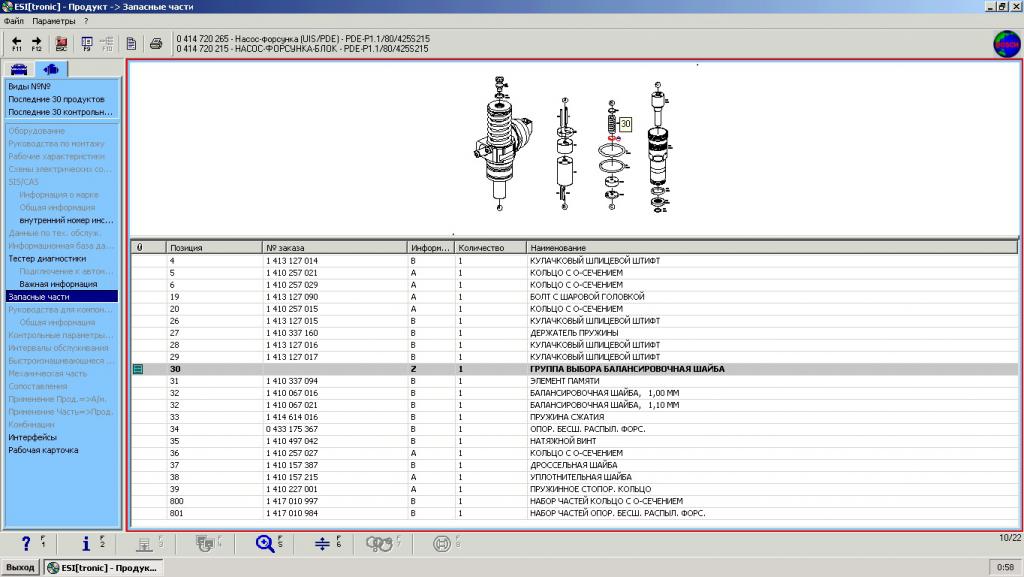This screenshot has height=577, width=1024.
Task: Select the УПЛОТНИТЕЛЬНАЯ ШАЙБА row
Action: [x=574, y=477]
